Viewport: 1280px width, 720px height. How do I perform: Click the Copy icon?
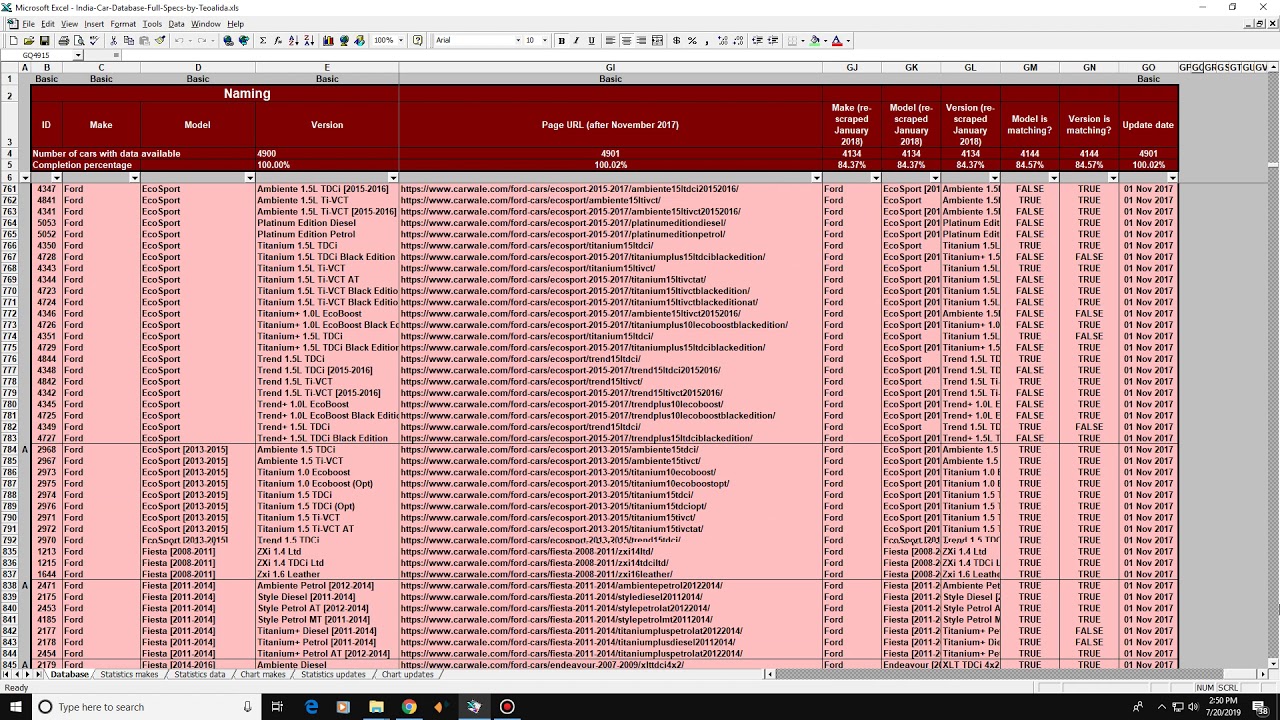pyautogui.click(x=129, y=40)
